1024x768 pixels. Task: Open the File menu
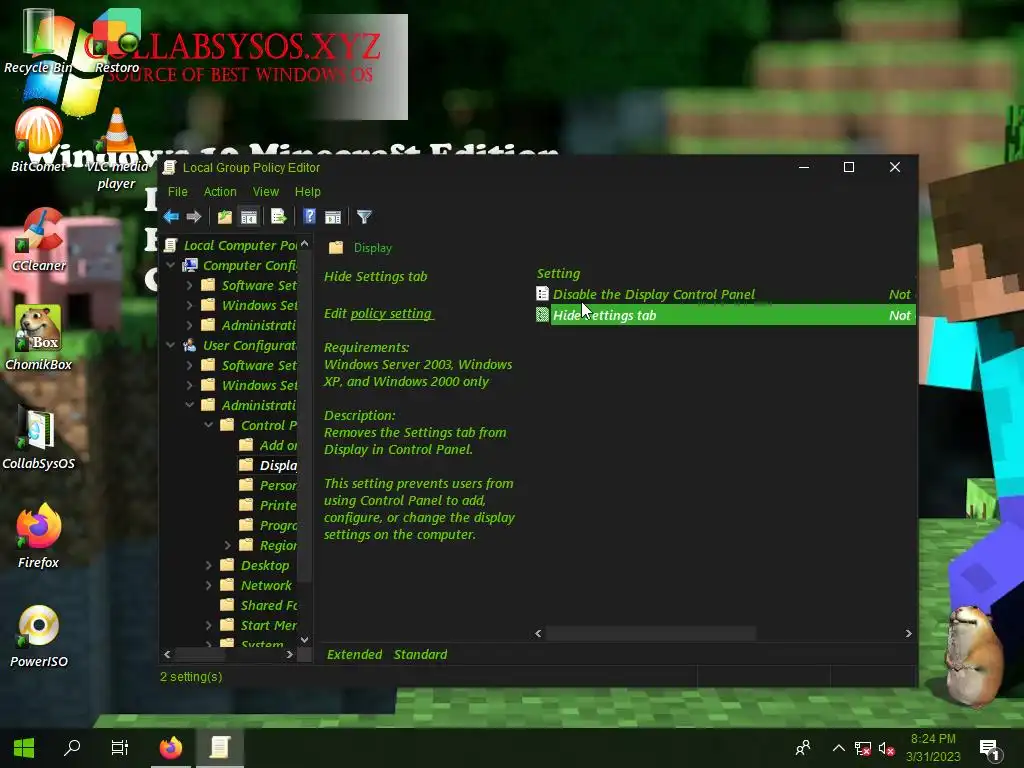(178, 191)
